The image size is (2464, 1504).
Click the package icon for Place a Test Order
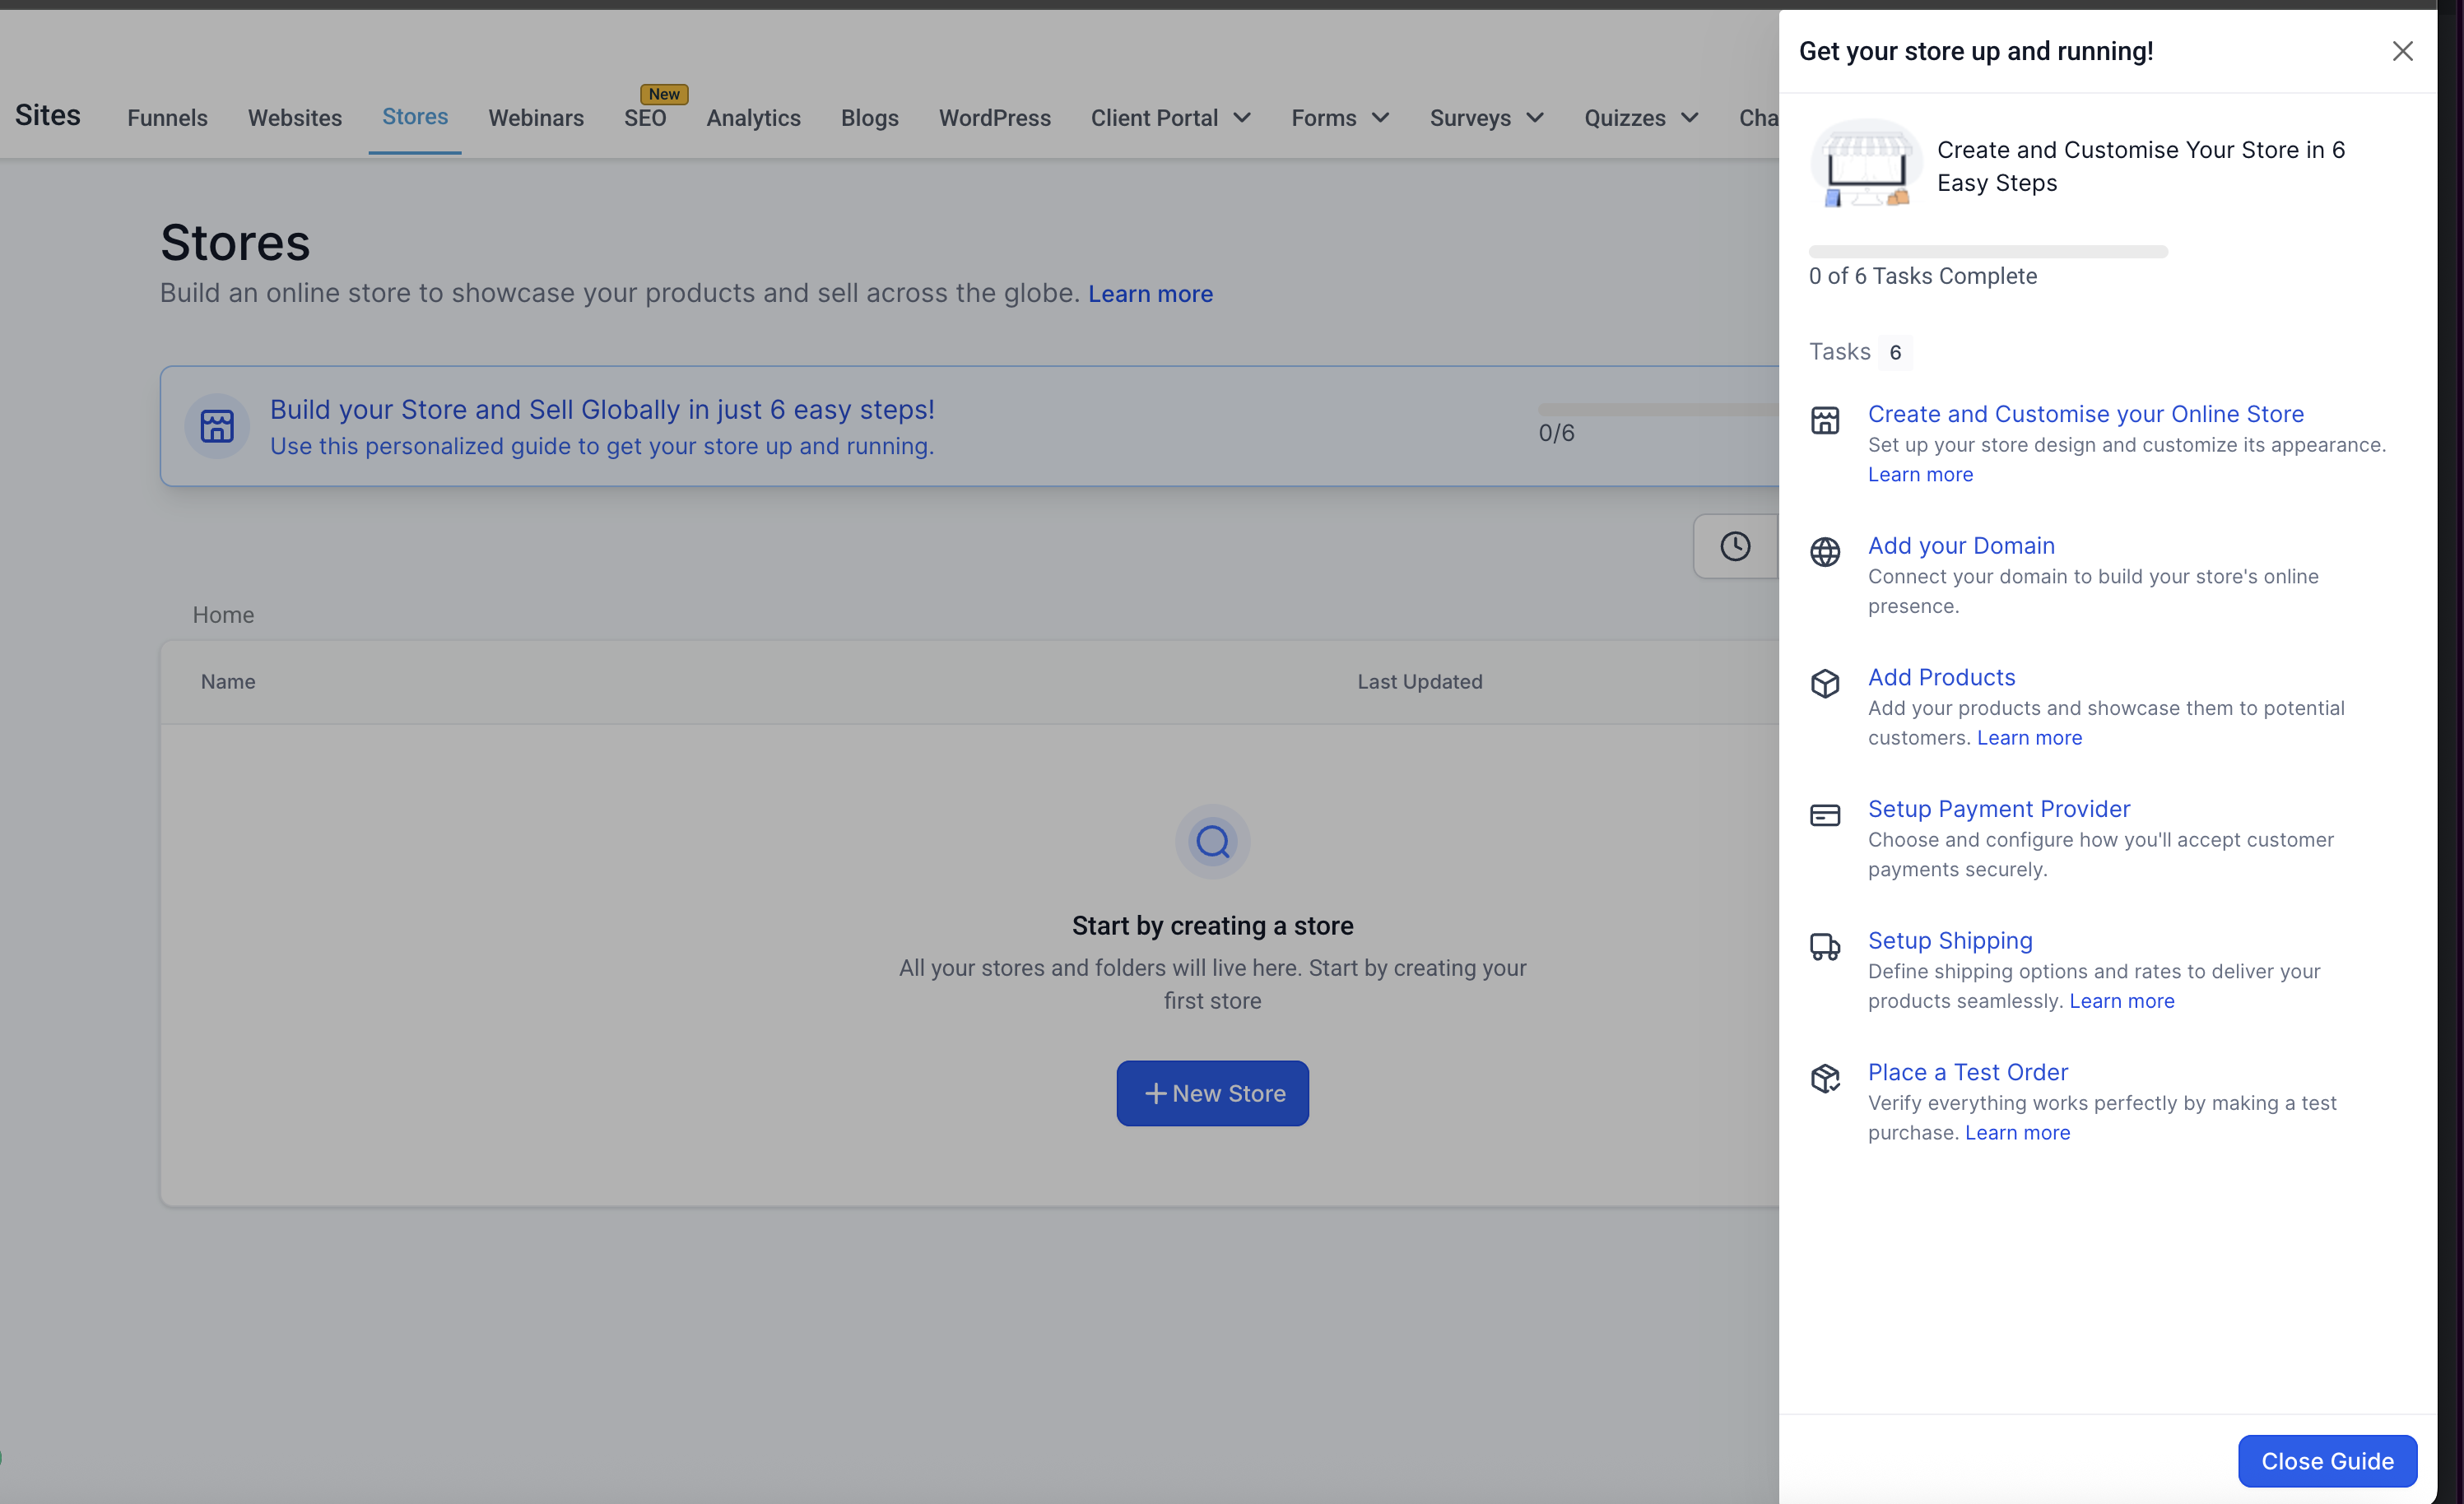(1824, 1078)
